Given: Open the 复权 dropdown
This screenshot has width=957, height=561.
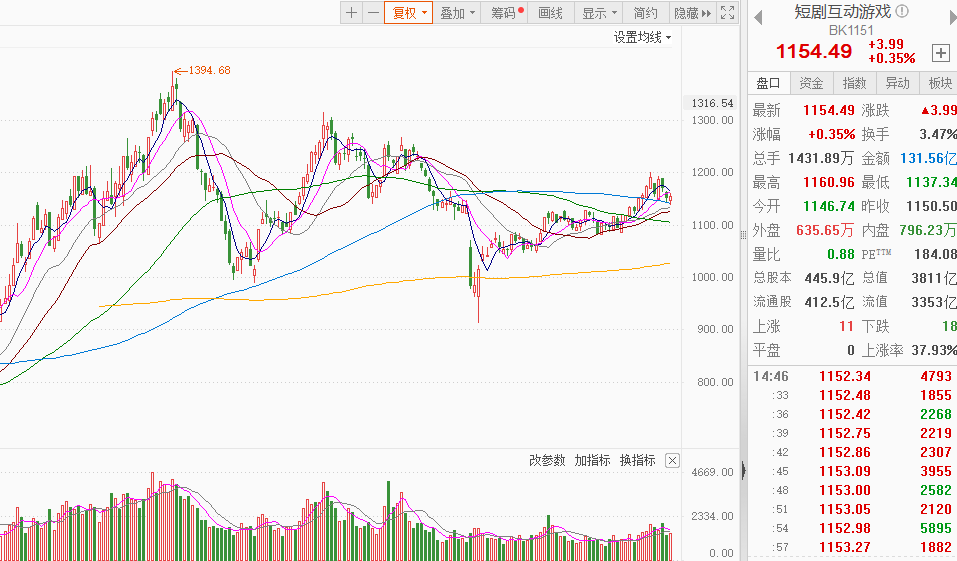Looking at the screenshot, I should click(408, 13).
